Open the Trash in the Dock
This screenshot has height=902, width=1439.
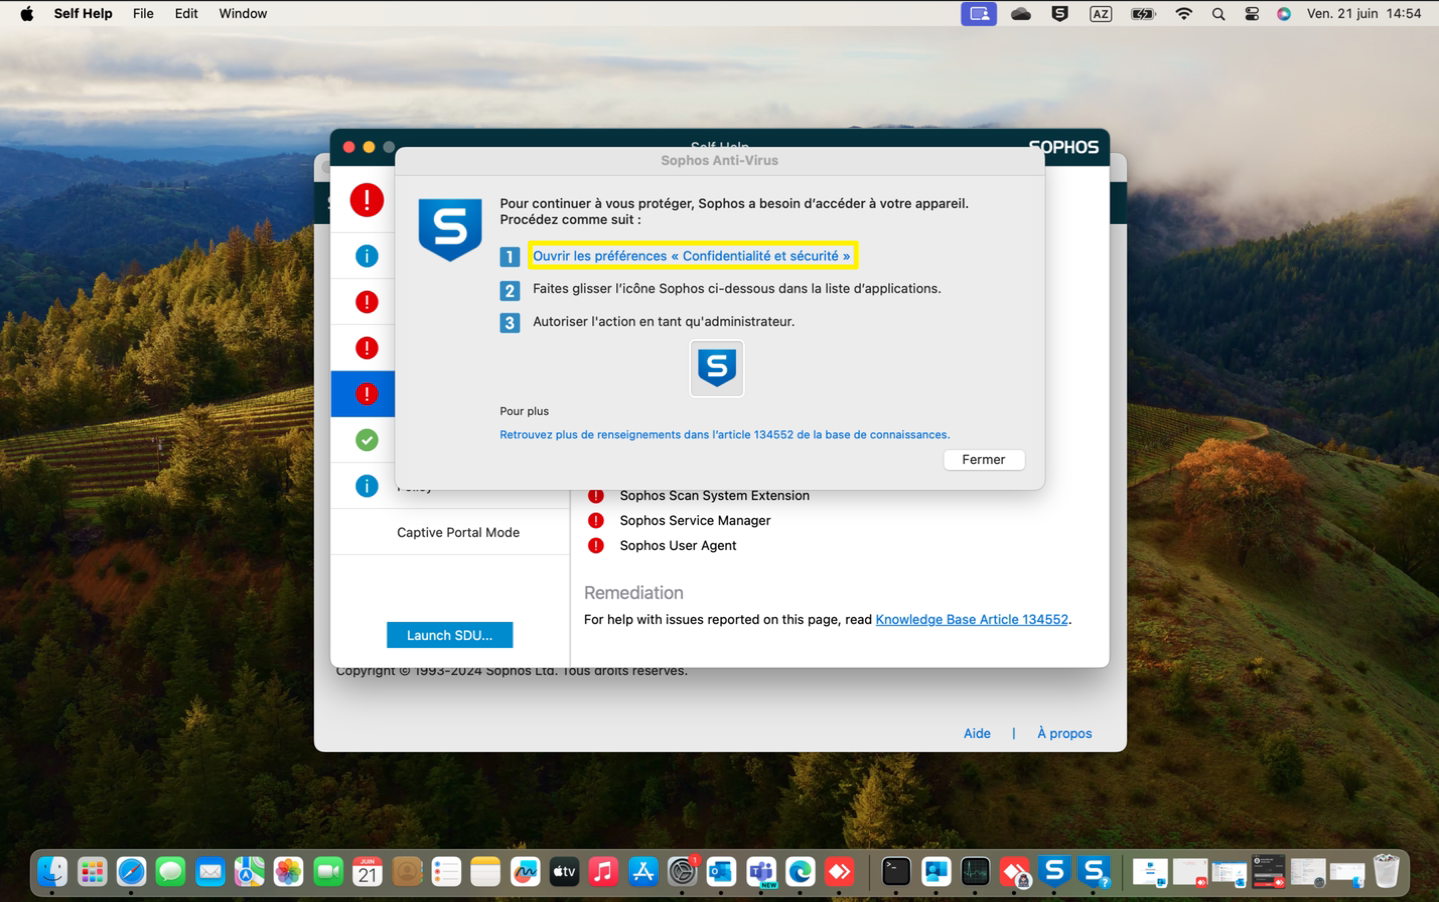click(x=1386, y=872)
